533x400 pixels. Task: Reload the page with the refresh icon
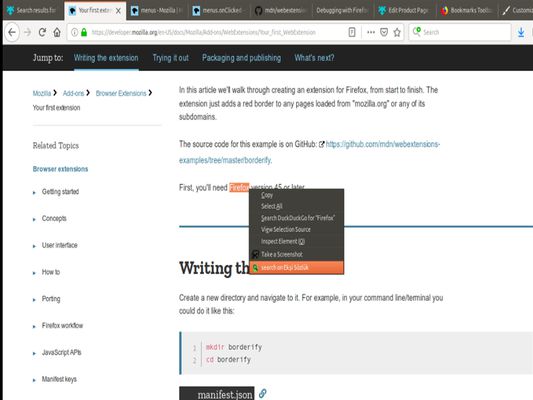pyautogui.click(x=42, y=32)
